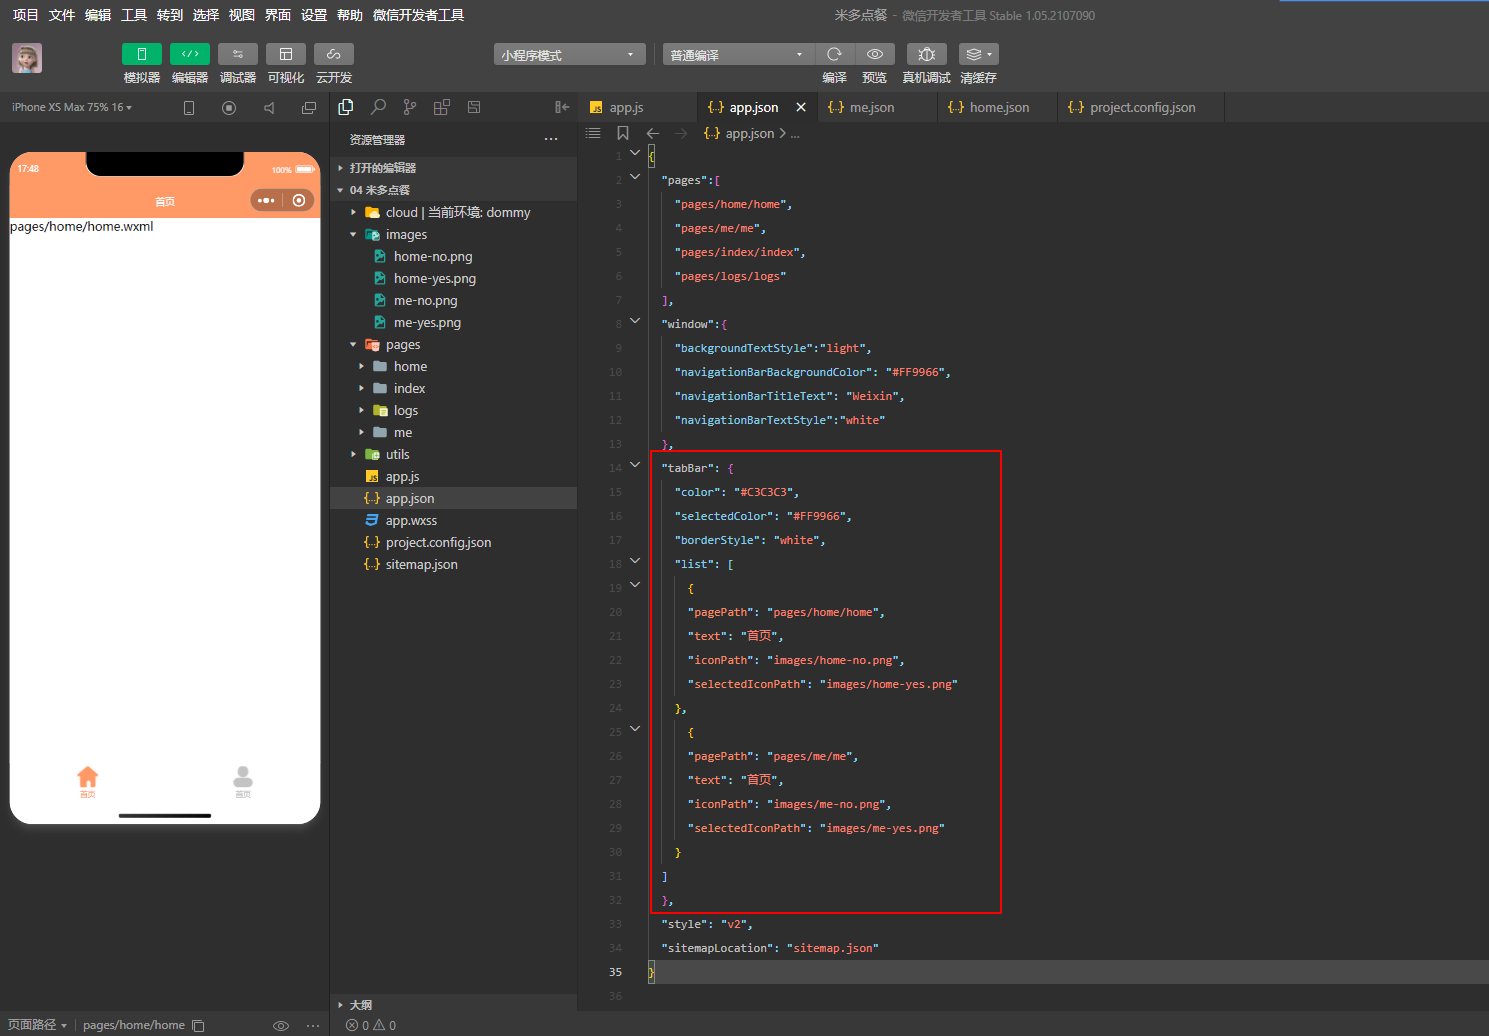Tap the second tab bar item in simulator
This screenshot has width=1489, height=1036.
tap(243, 781)
